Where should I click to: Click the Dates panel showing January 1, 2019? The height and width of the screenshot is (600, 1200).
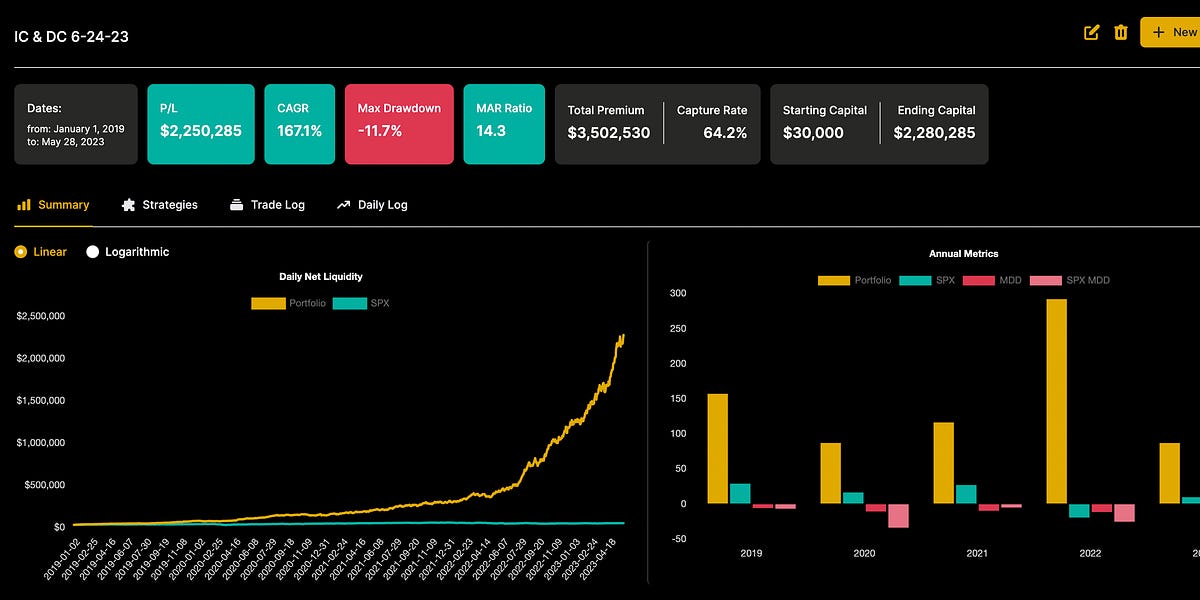(x=75, y=123)
